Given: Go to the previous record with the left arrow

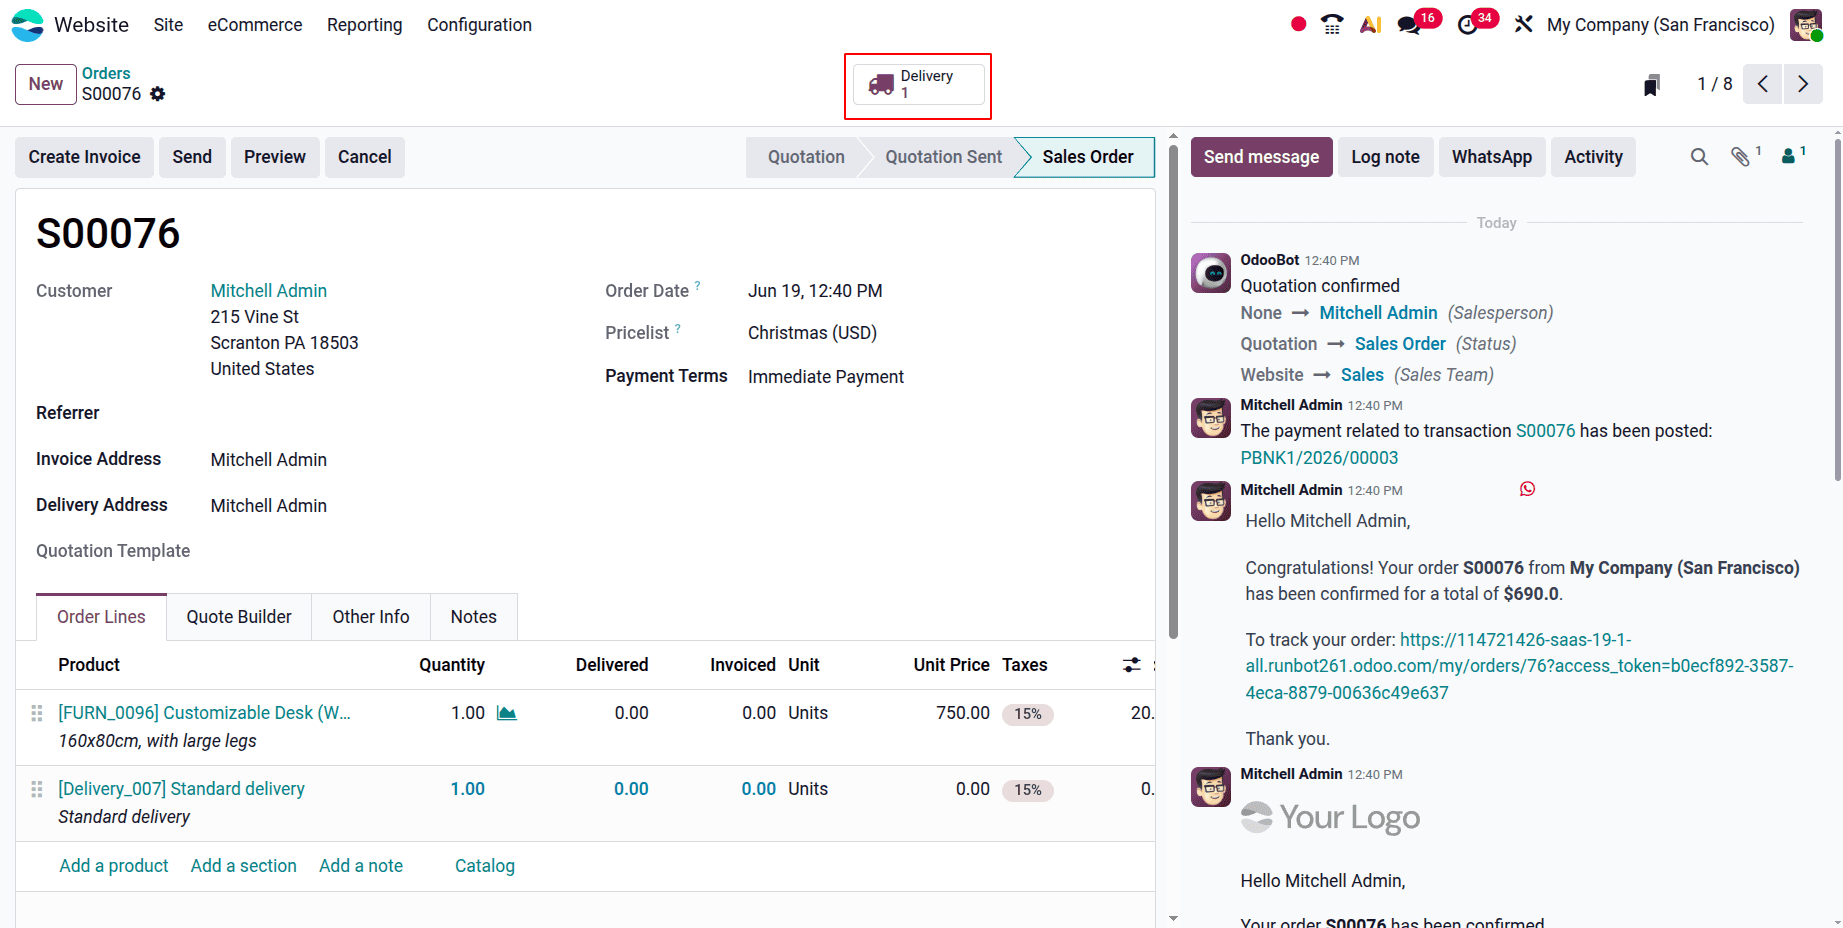Looking at the screenshot, I should click(1762, 84).
